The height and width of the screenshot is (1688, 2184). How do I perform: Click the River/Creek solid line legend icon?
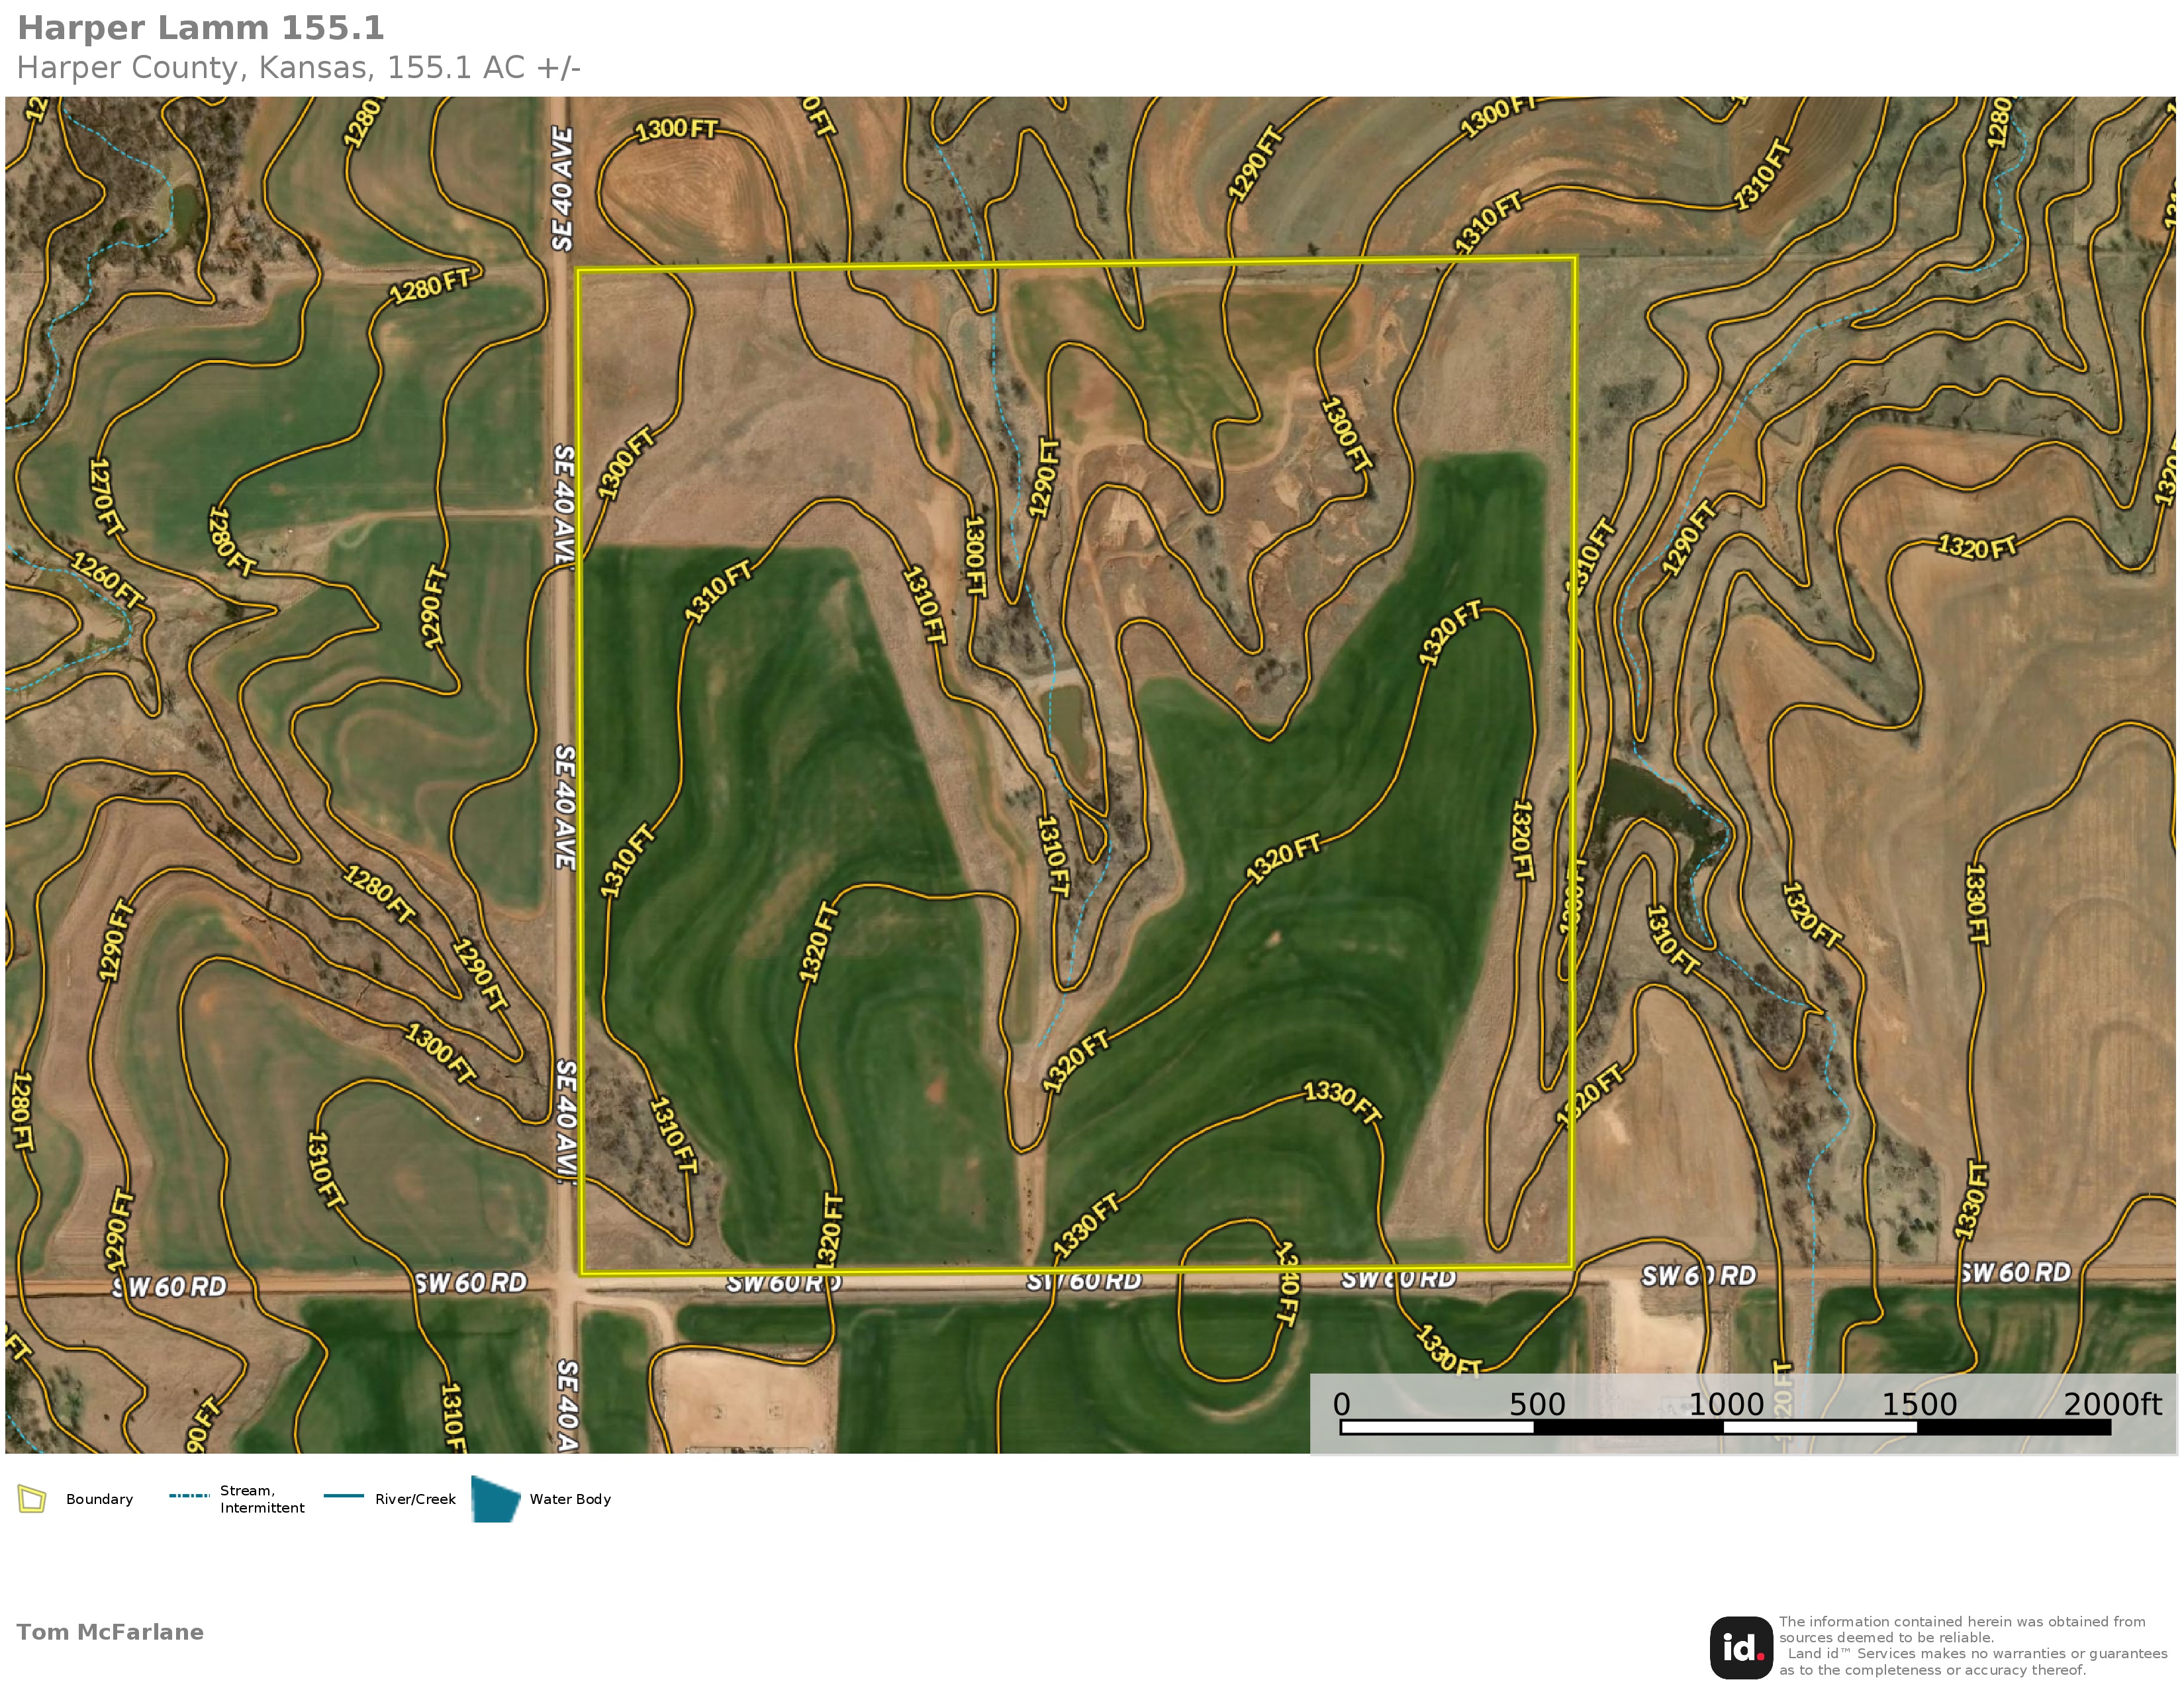click(344, 1496)
